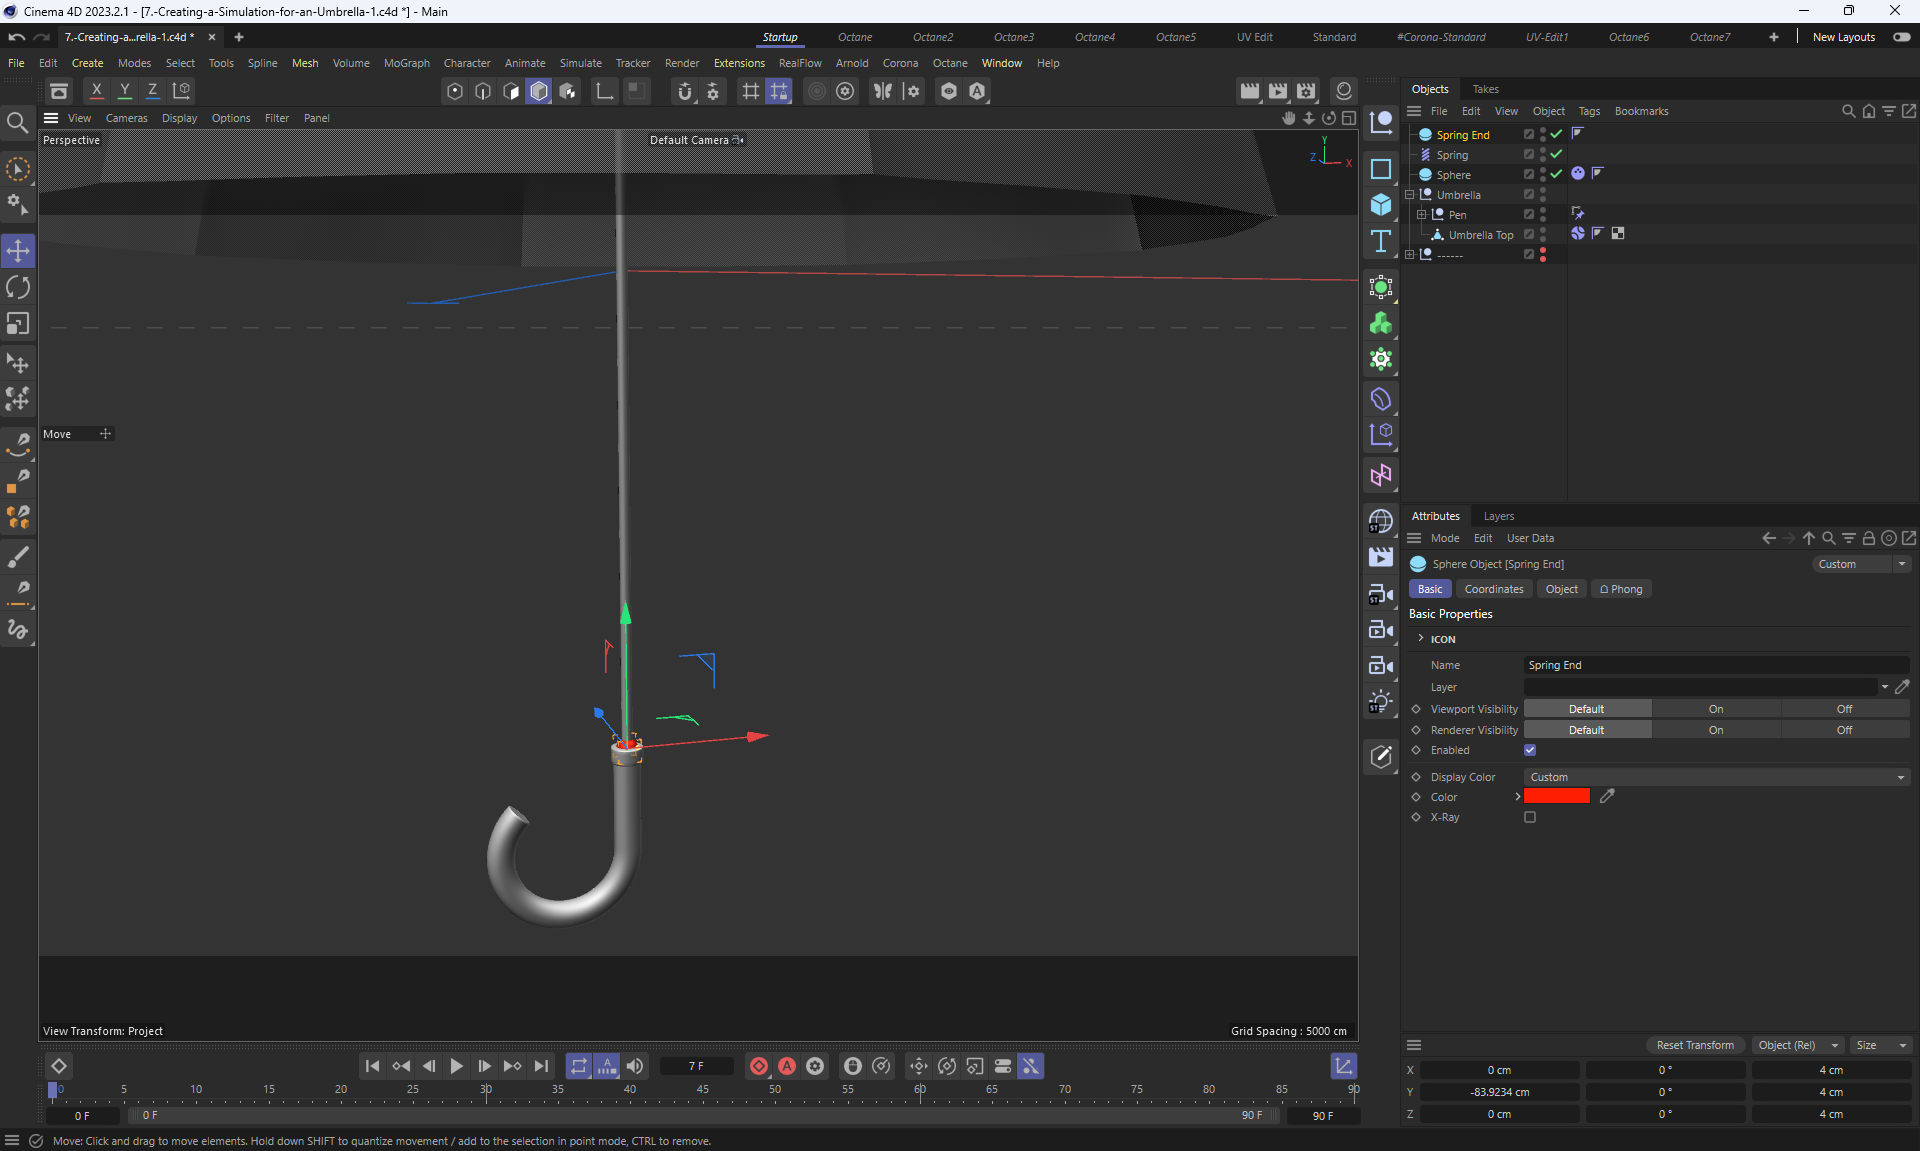Click the viewport search magnifier icon
The width and height of the screenshot is (1920, 1151).
click(x=17, y=123)
